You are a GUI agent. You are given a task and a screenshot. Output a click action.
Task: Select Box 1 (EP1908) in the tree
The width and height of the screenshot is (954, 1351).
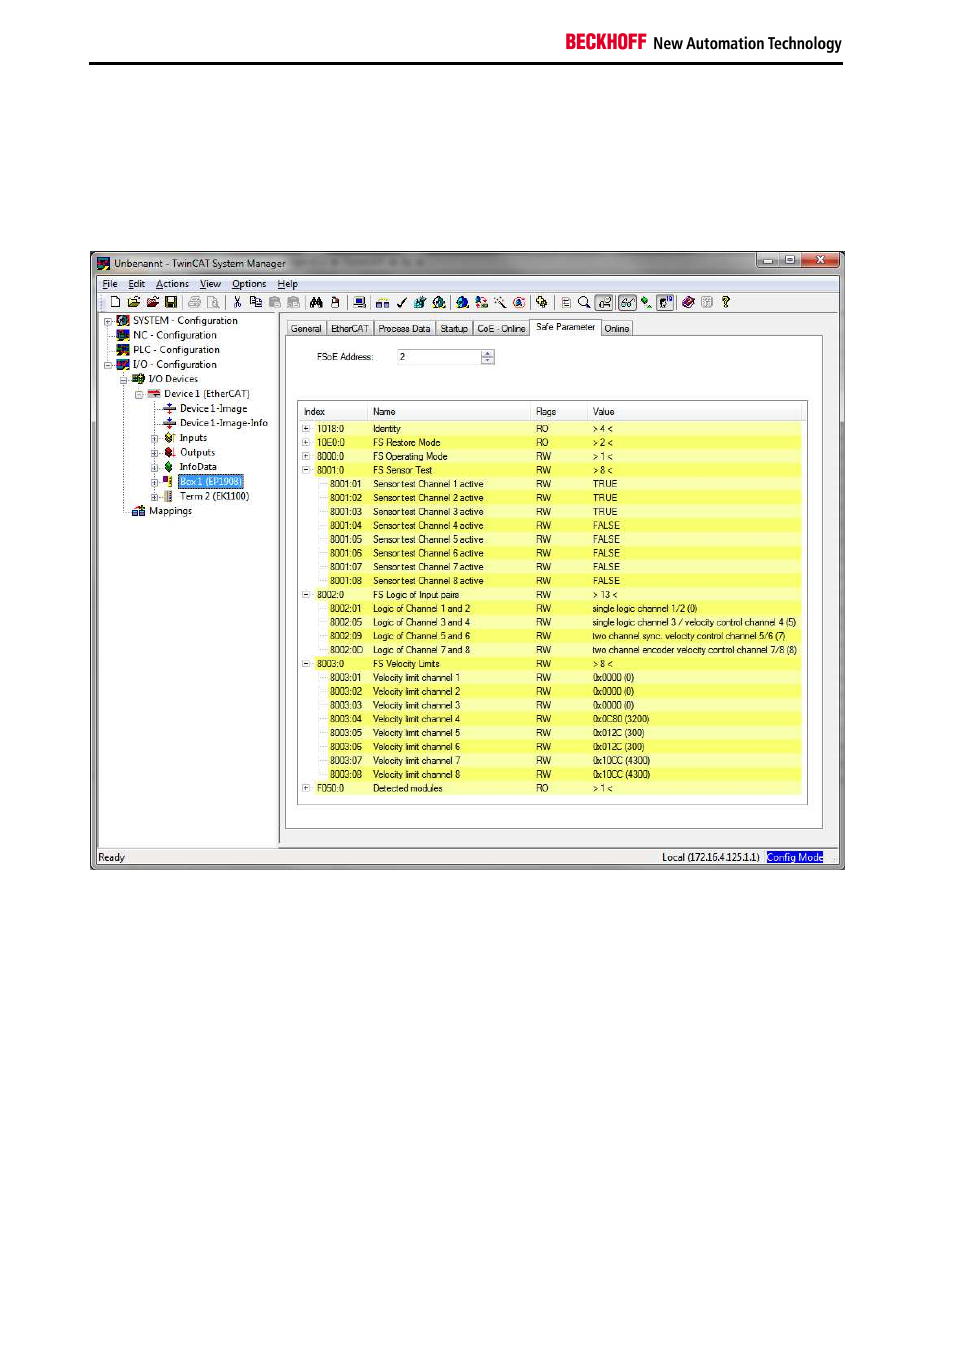click(x=211, y=482)
